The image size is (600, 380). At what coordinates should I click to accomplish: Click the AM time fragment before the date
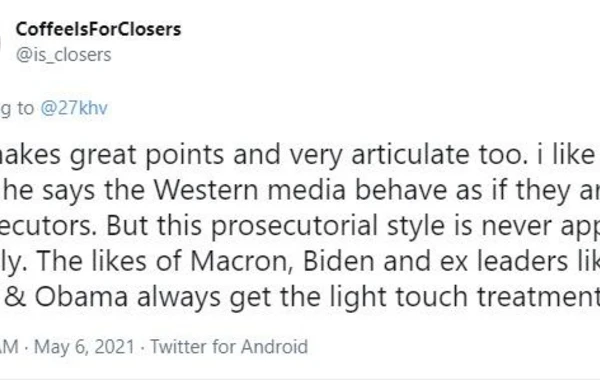point(9,347)
